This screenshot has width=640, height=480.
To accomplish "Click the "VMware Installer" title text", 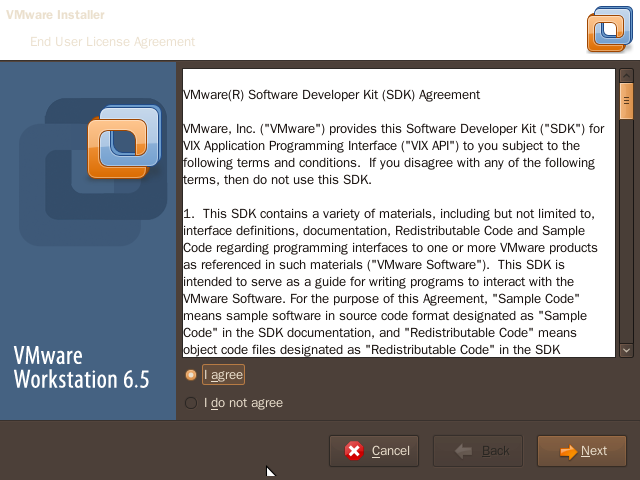I will [55, 15].
